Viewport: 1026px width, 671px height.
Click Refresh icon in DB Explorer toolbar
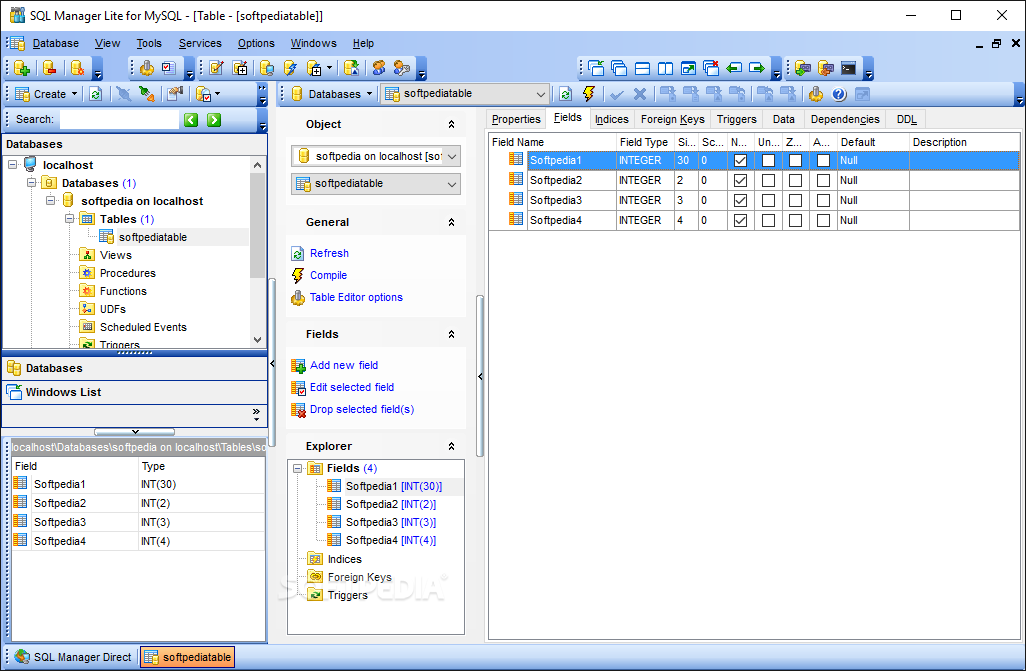point(96,94)
